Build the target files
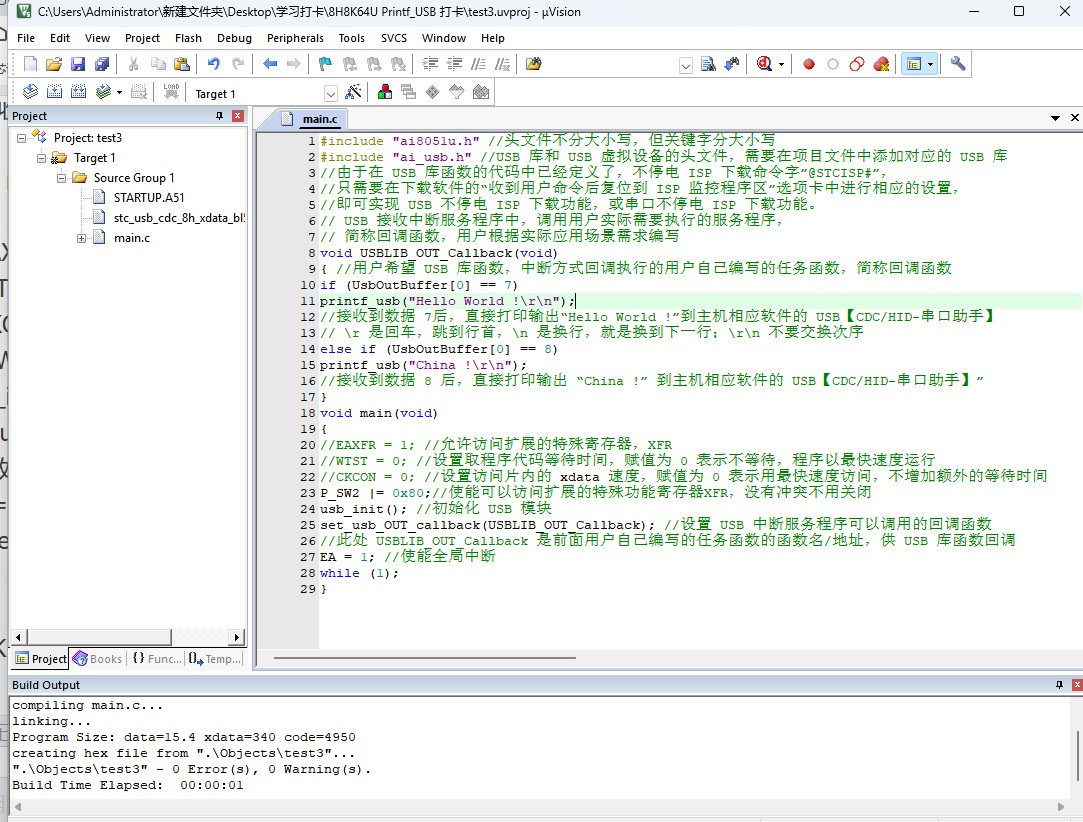The height and width of the screenshot is (822, 1083). [55, 92]
